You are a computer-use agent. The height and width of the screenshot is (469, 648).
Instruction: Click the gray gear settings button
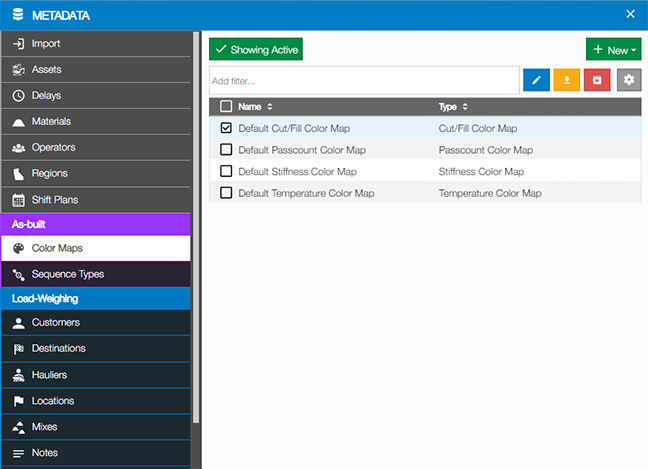click(x=629, y=80)
